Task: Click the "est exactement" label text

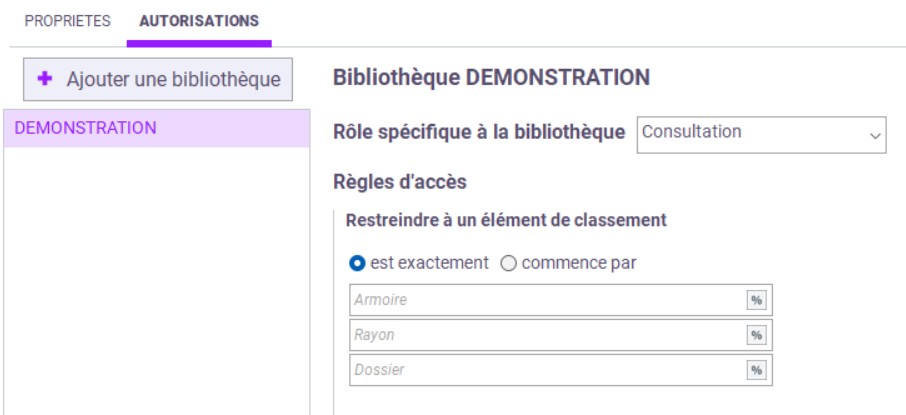Action: pos(429,263)
